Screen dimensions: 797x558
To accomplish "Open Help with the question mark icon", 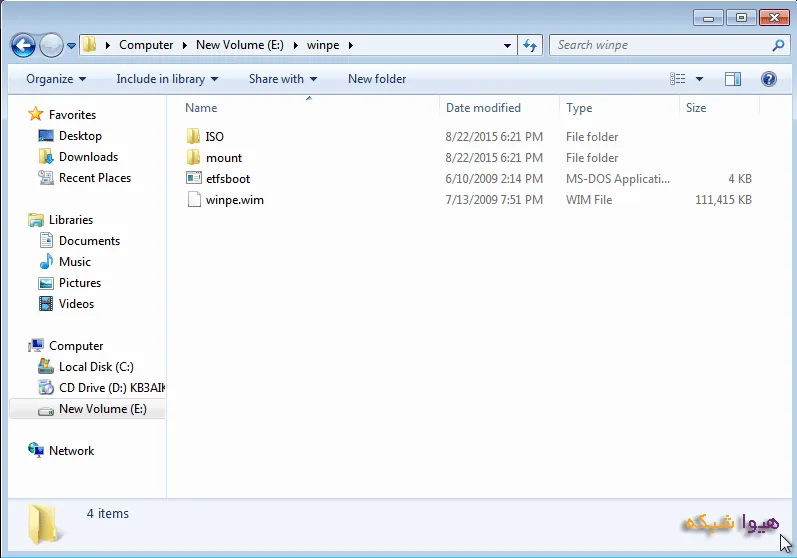I will (x=769, y=79).
